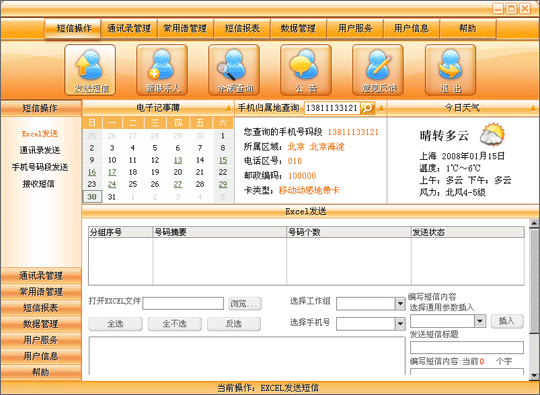Screen dimensions: 540x395
Task: Click the 分组序号 column header
Action: click(121, 232)
